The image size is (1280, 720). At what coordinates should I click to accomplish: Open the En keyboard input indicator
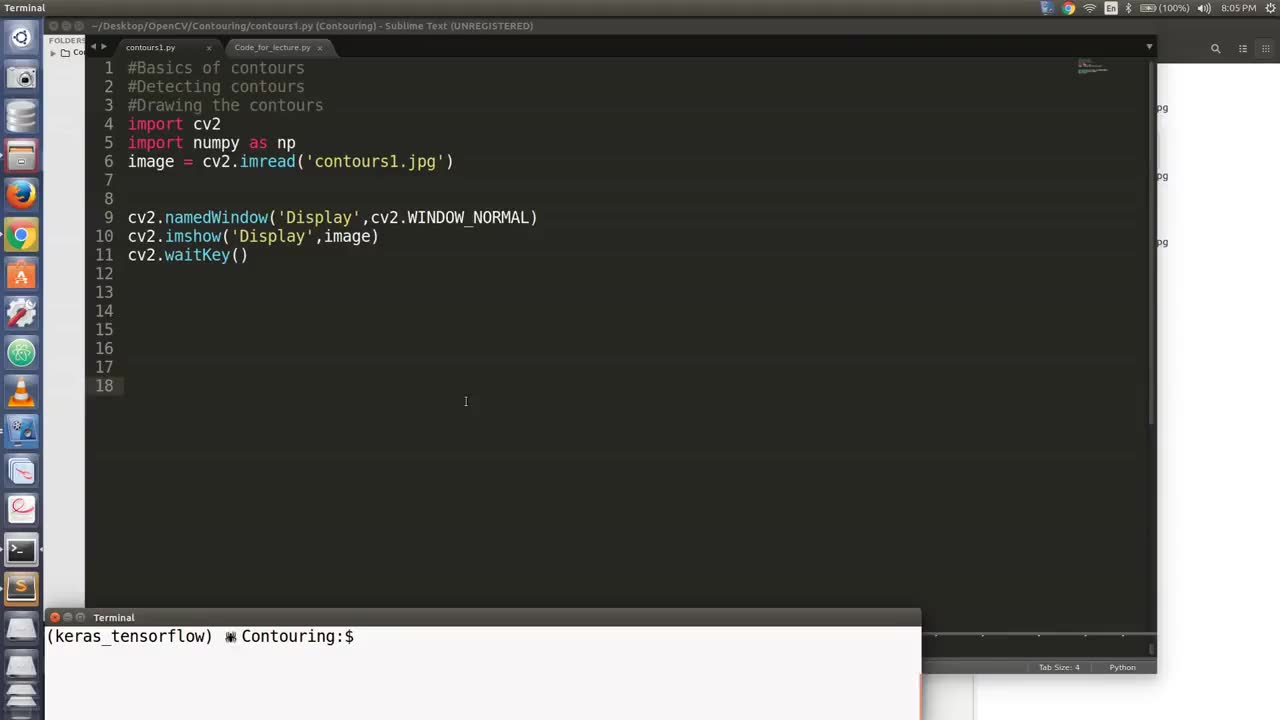click(x=1110, y=8)
